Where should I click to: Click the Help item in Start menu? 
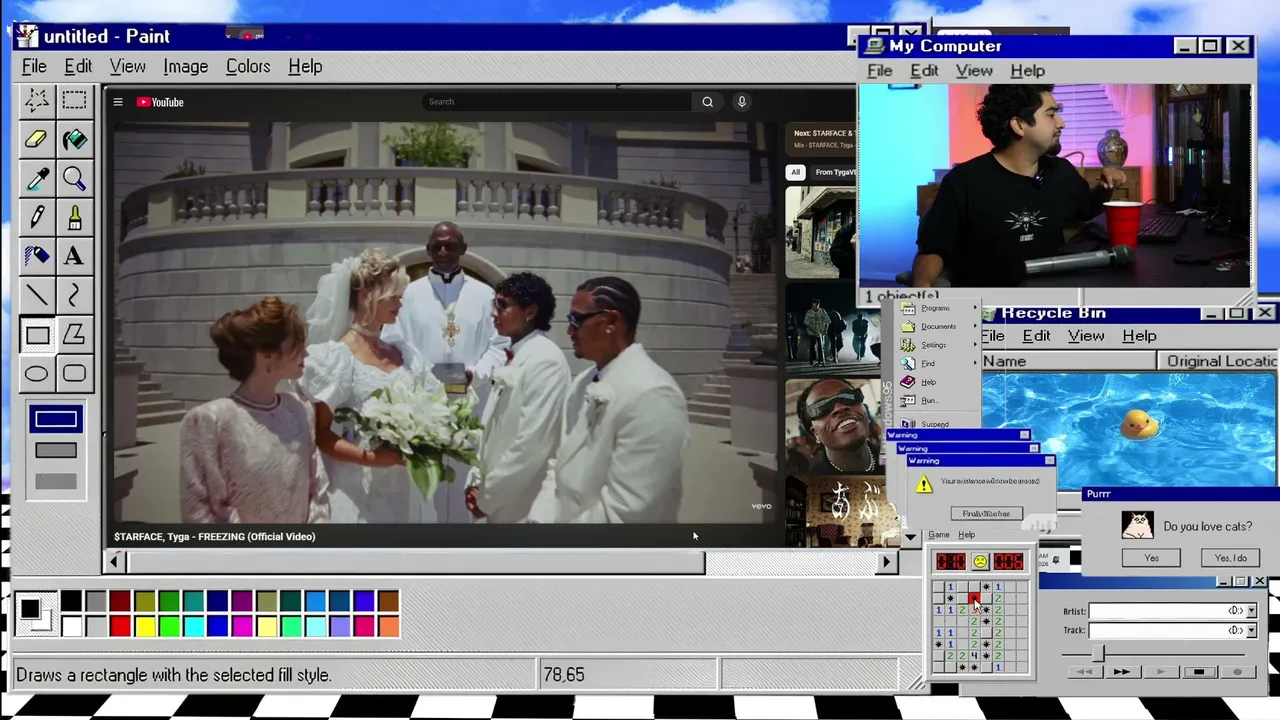pos(929,382)
